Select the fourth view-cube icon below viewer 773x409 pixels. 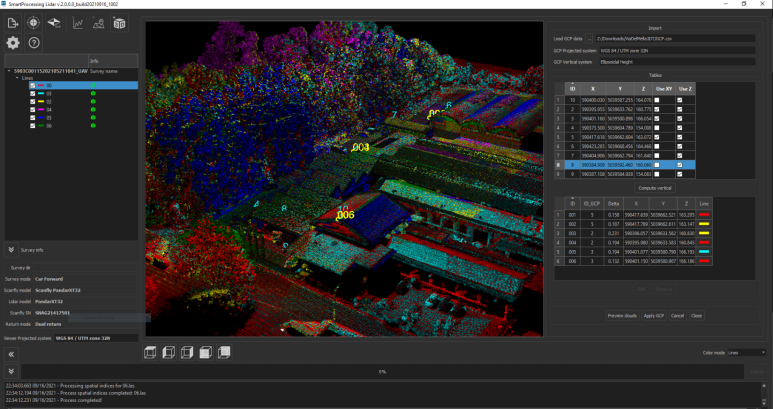pyautogui.click(x=206, y=352)
